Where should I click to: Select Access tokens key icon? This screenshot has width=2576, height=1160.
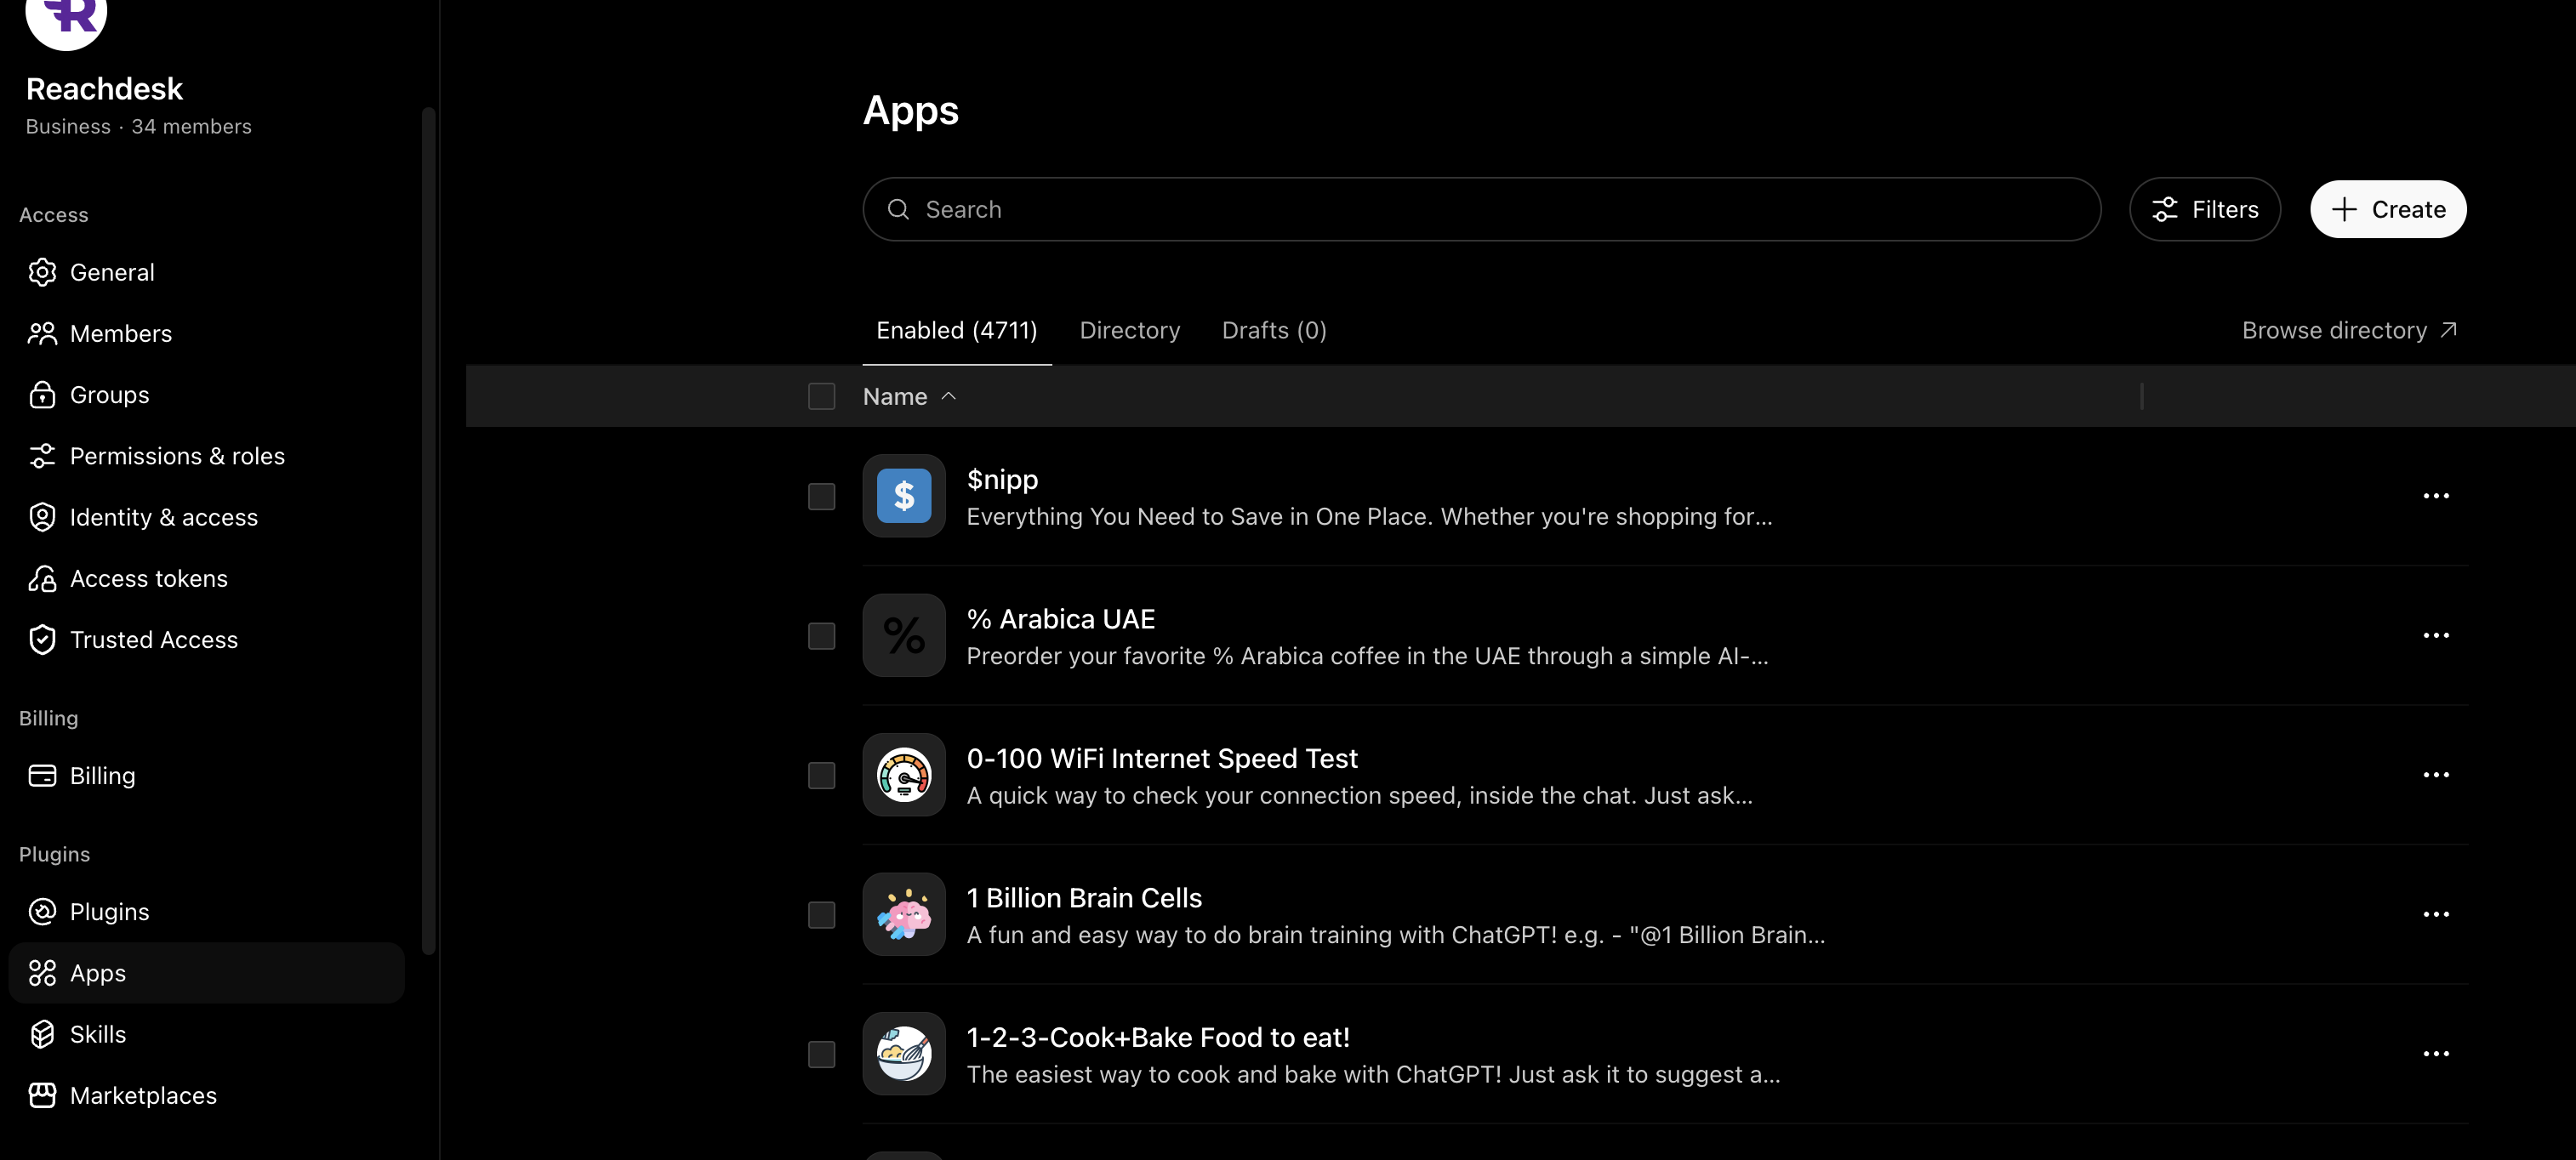(42, 578)
